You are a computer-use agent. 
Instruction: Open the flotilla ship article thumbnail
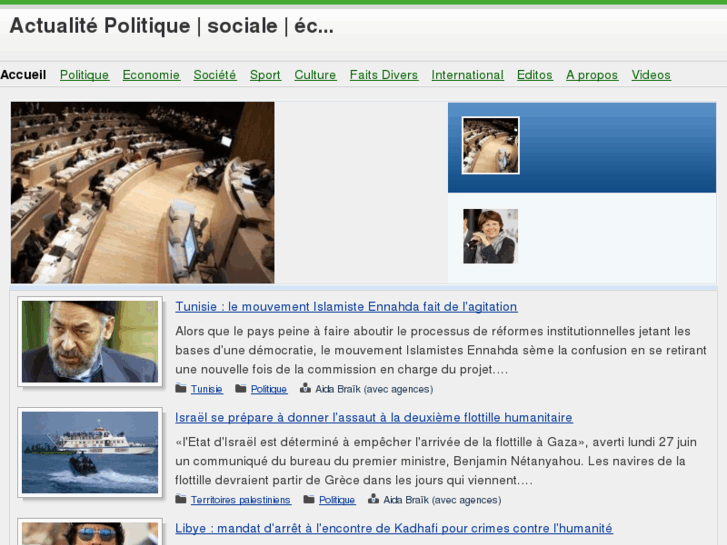[90, 452]
